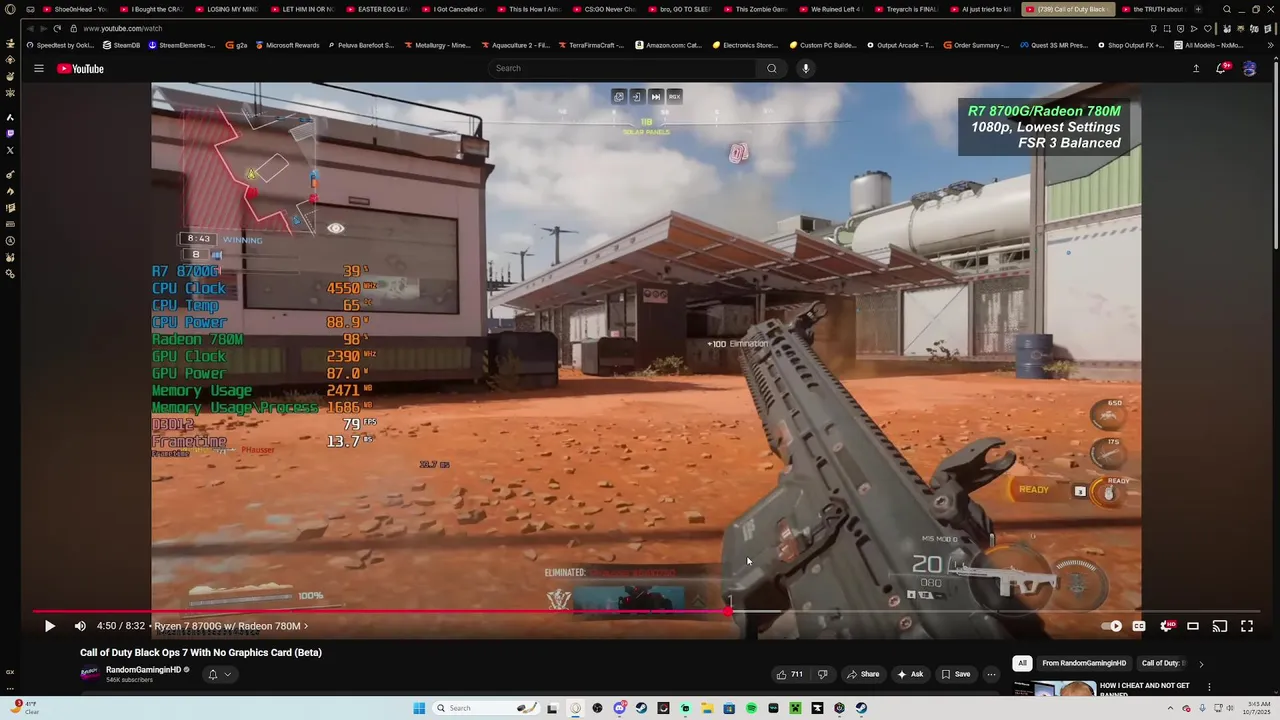Open browser tab search magnifier
This screenshot has height=720, width=1280.
pos(1227,9)
